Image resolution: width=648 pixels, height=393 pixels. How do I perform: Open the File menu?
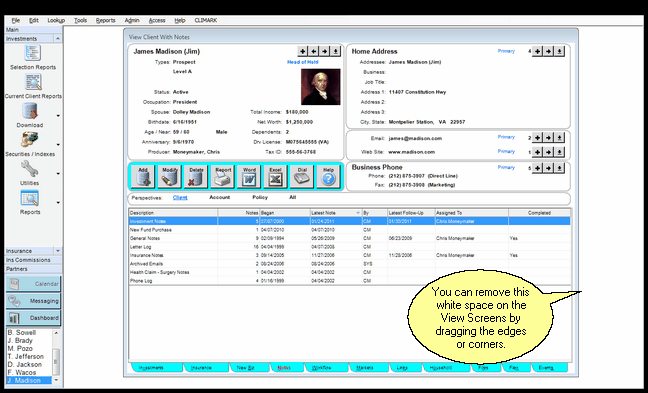tap(16, 20)
